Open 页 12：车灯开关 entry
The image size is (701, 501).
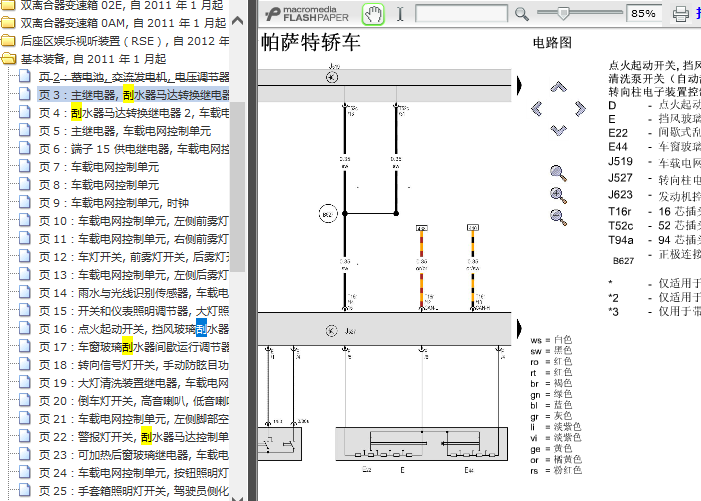(134, 257)
